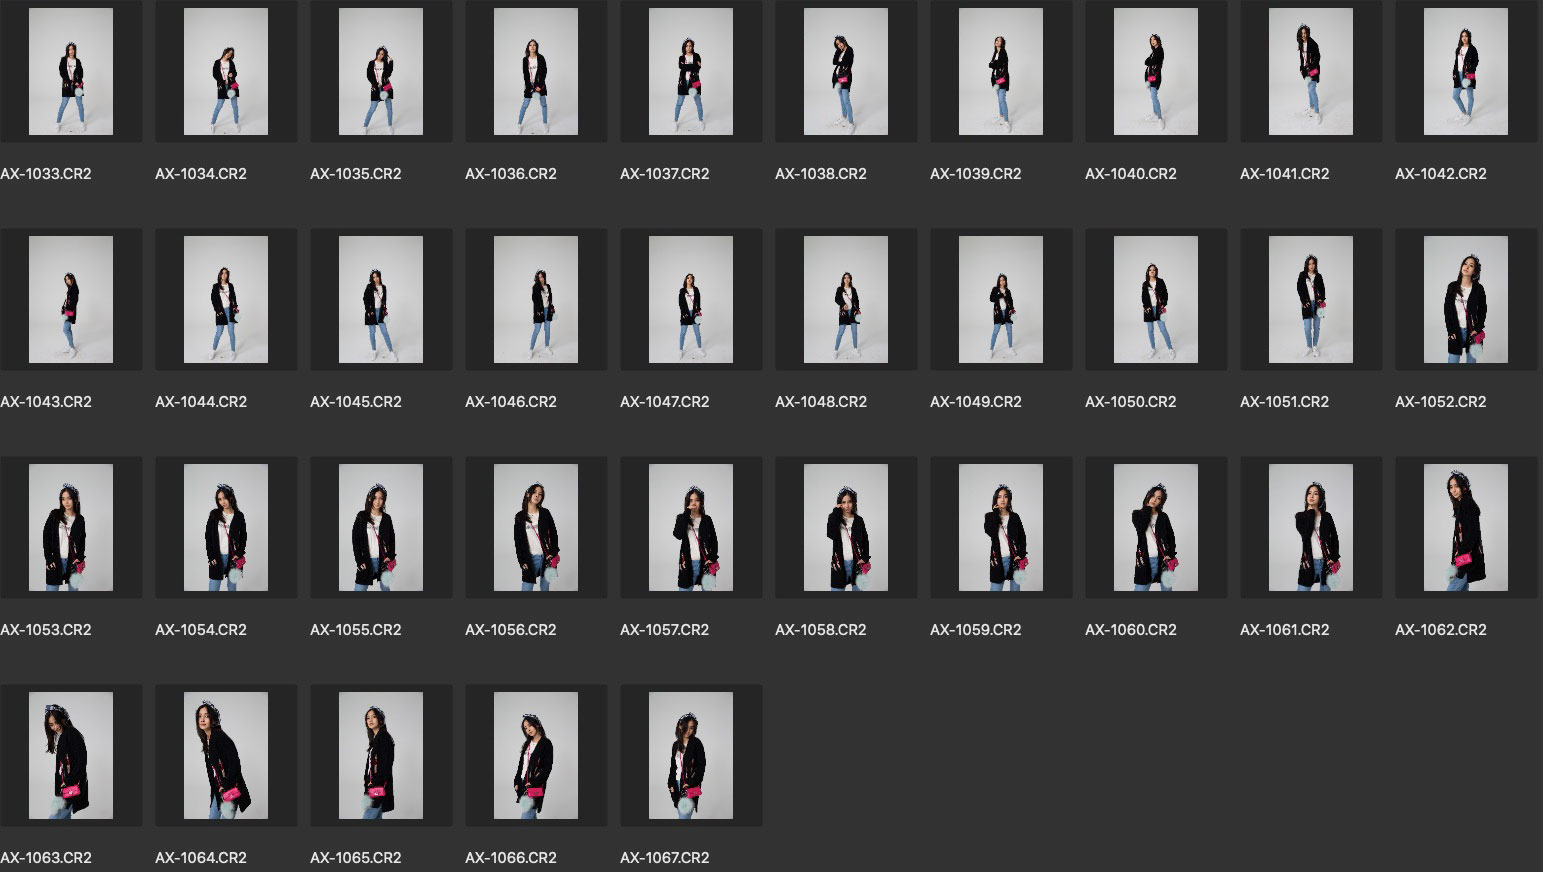Select the AX-1052.CR2 close-up thumbnail
1543x872 pixels.
pos(1466,300)
